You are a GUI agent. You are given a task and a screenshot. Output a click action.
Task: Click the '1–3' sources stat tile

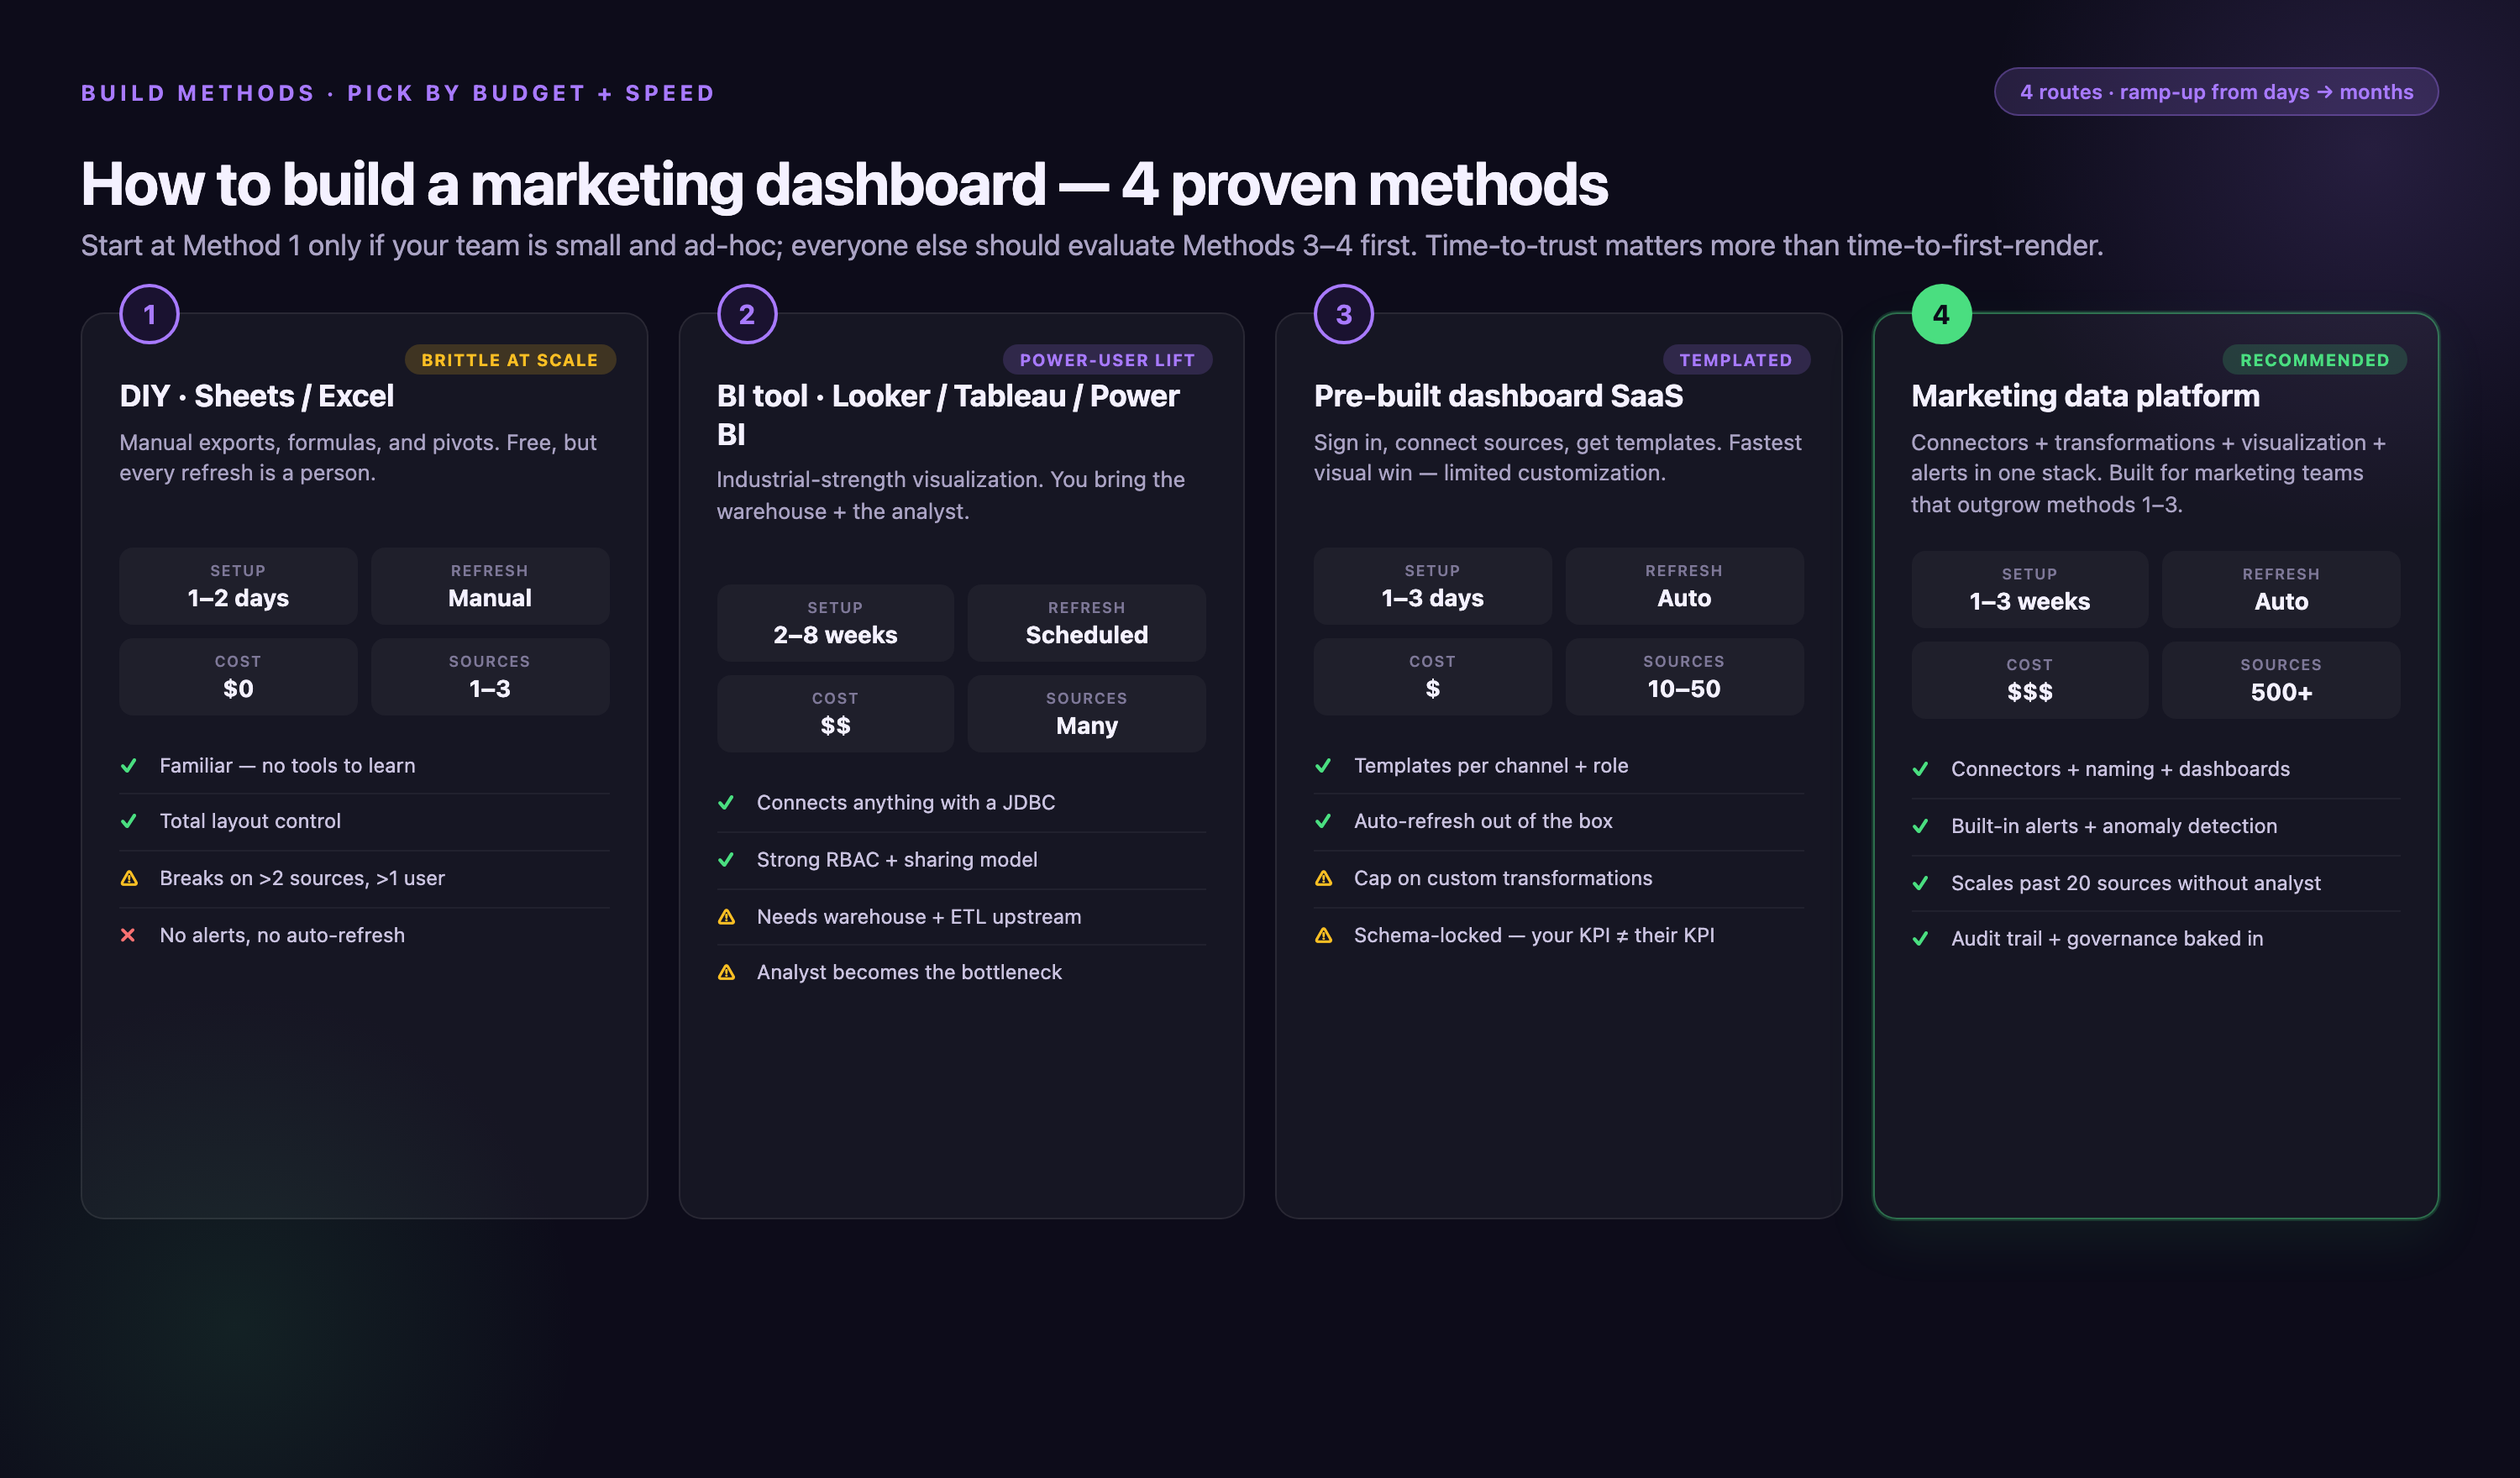pos(490,677)
